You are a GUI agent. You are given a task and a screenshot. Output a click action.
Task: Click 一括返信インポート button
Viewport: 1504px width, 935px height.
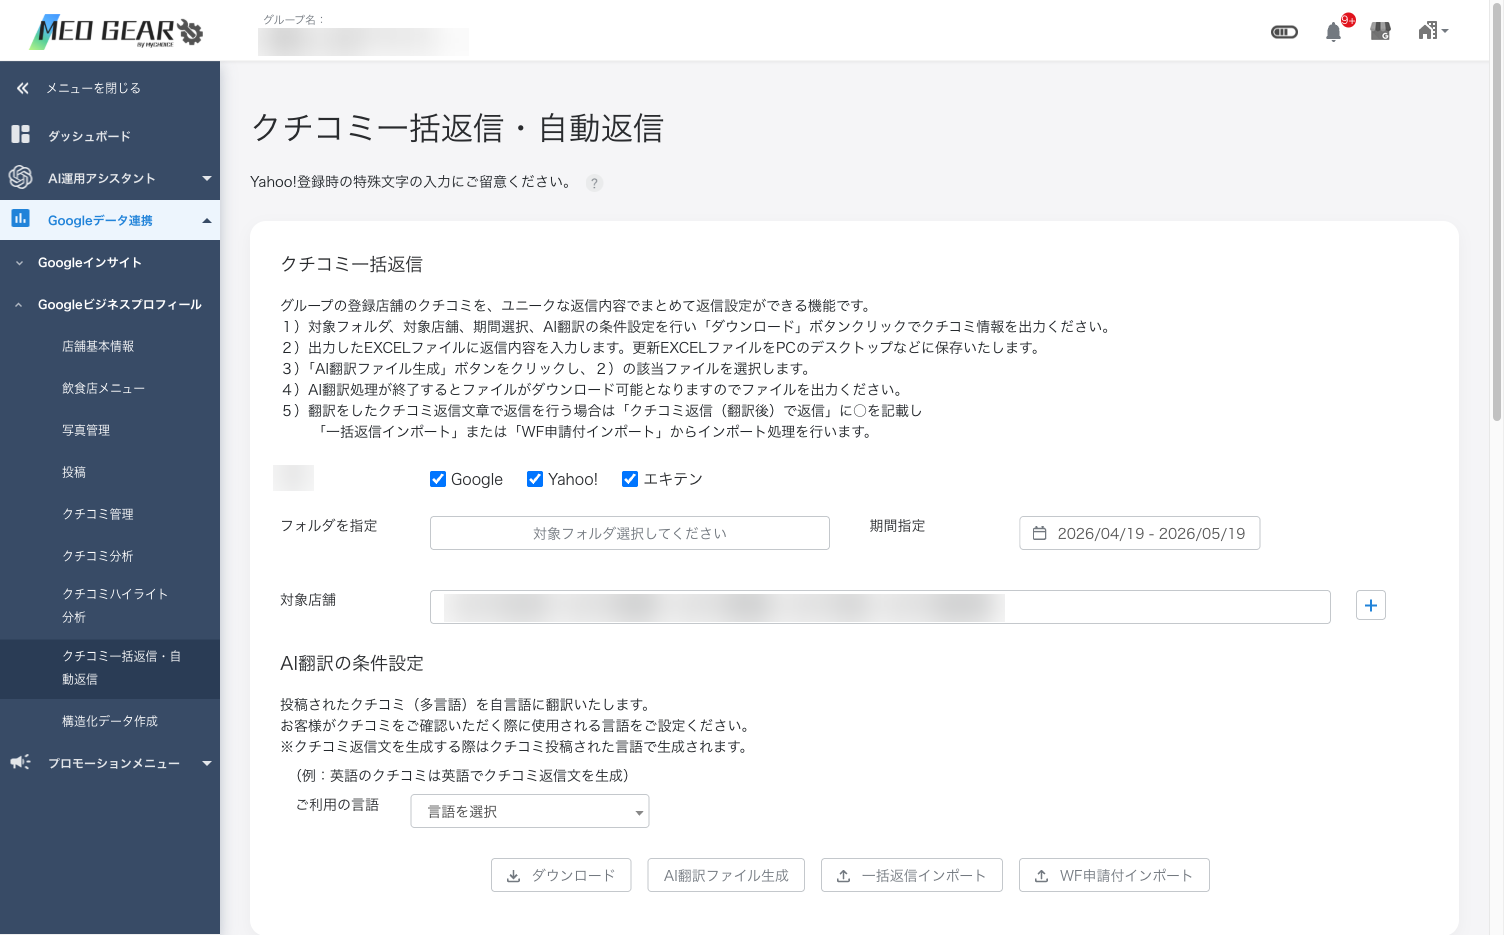point(912,875)
